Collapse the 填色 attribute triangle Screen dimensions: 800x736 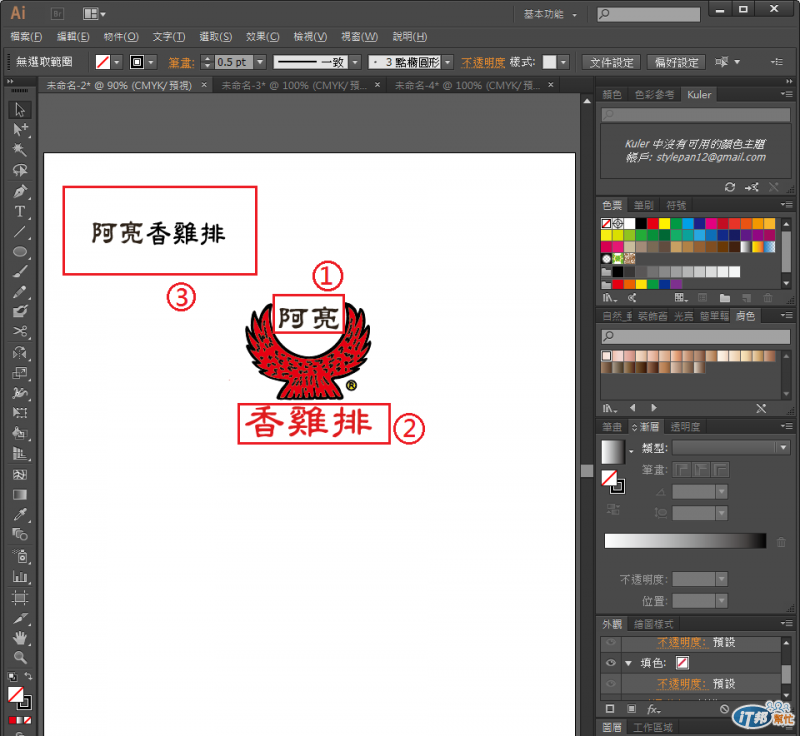[629, 663]
